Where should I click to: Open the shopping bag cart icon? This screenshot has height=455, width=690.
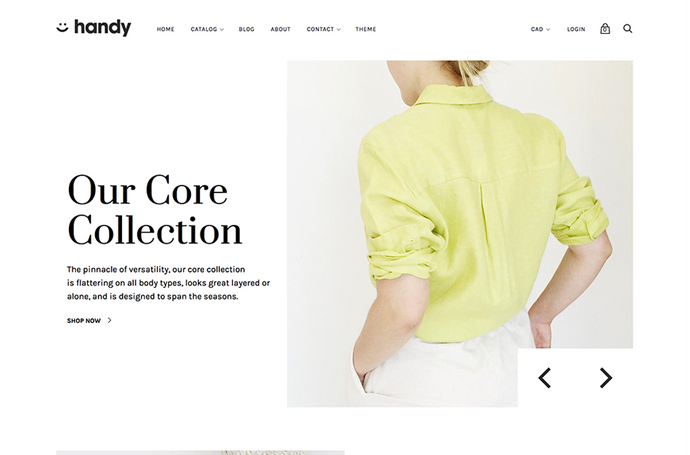click(x=605, y=29)
